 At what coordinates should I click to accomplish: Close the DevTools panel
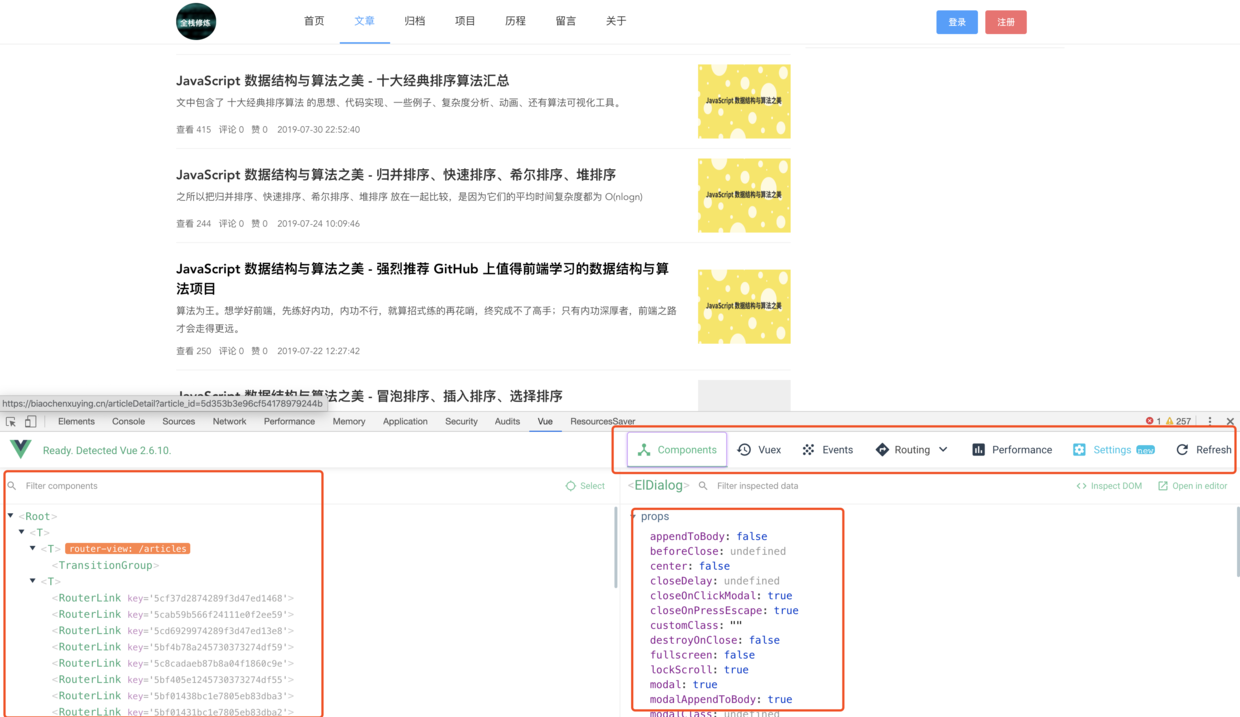[1230, 421]
